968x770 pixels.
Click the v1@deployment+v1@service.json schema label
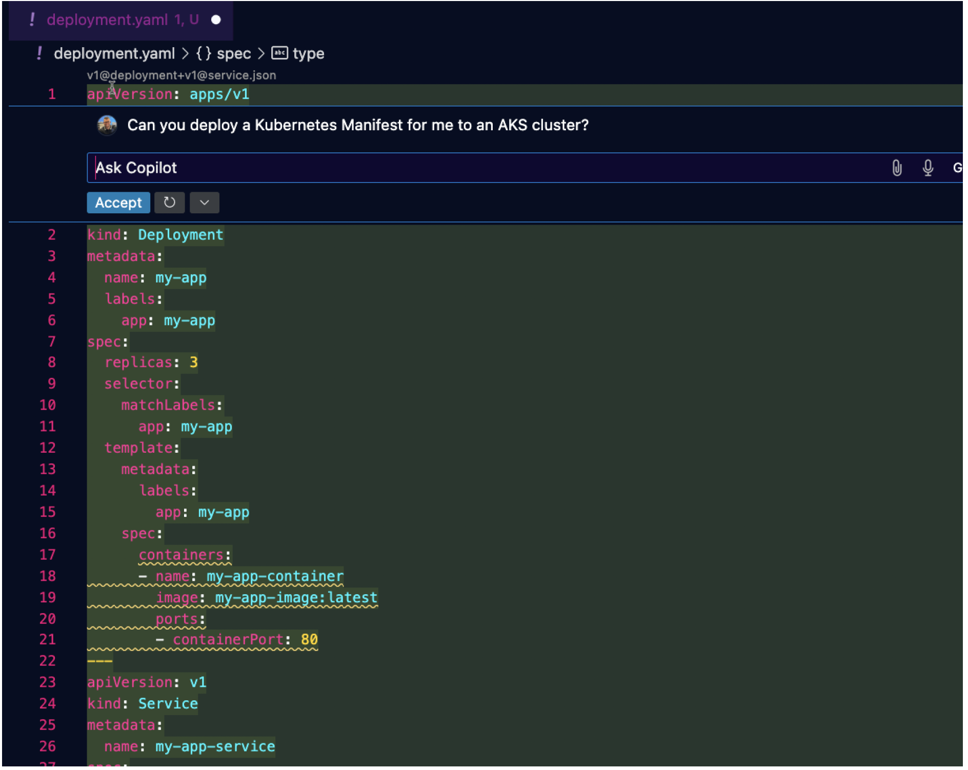[182, 75]
